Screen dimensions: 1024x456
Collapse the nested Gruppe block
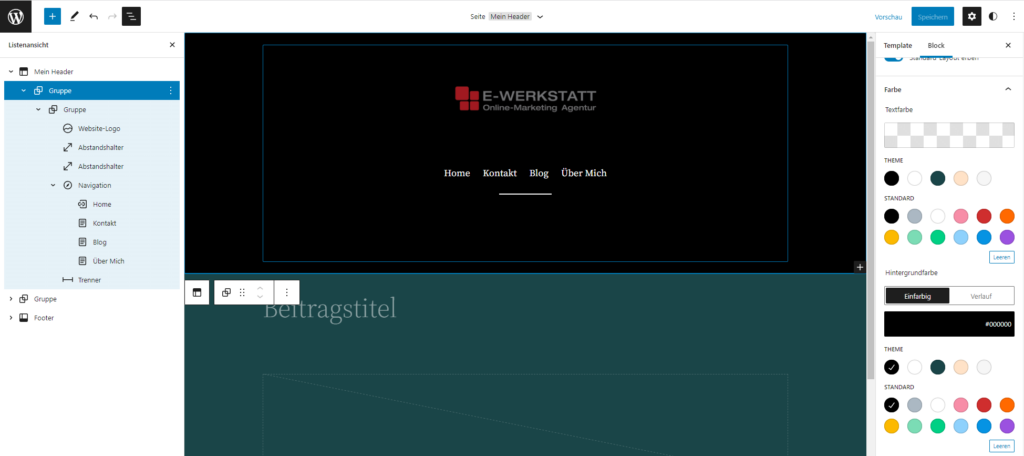coord(38,110)
